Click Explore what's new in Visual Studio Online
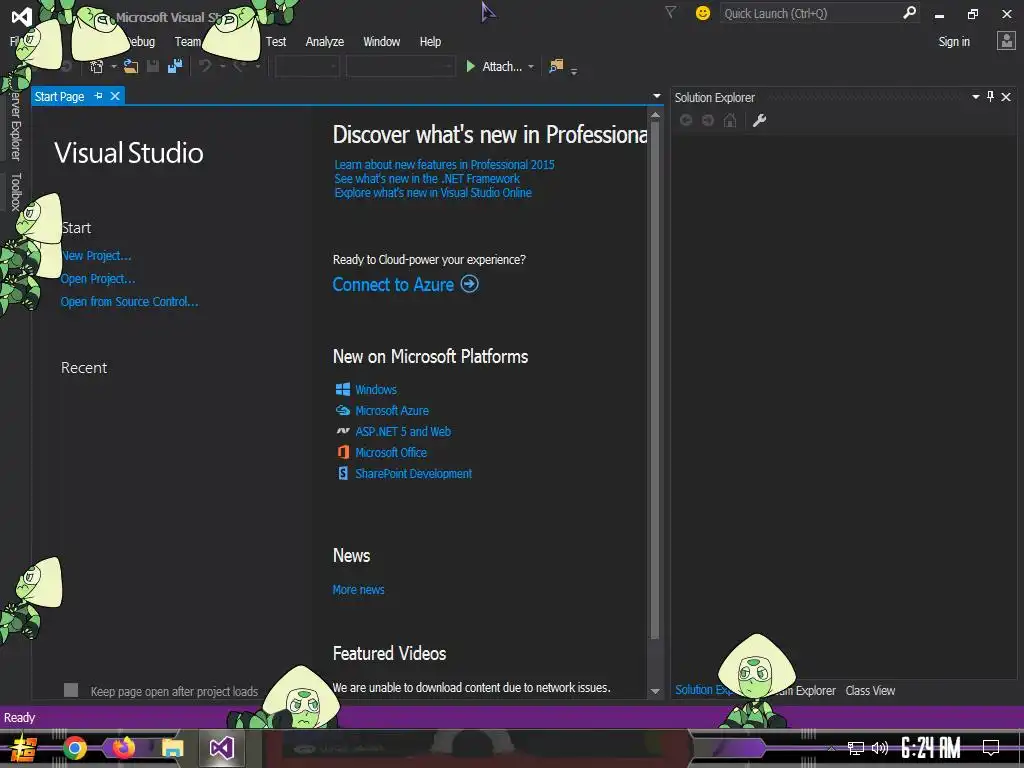The height and width of the screenshot is (768, 1024). [x=433, y=193]
